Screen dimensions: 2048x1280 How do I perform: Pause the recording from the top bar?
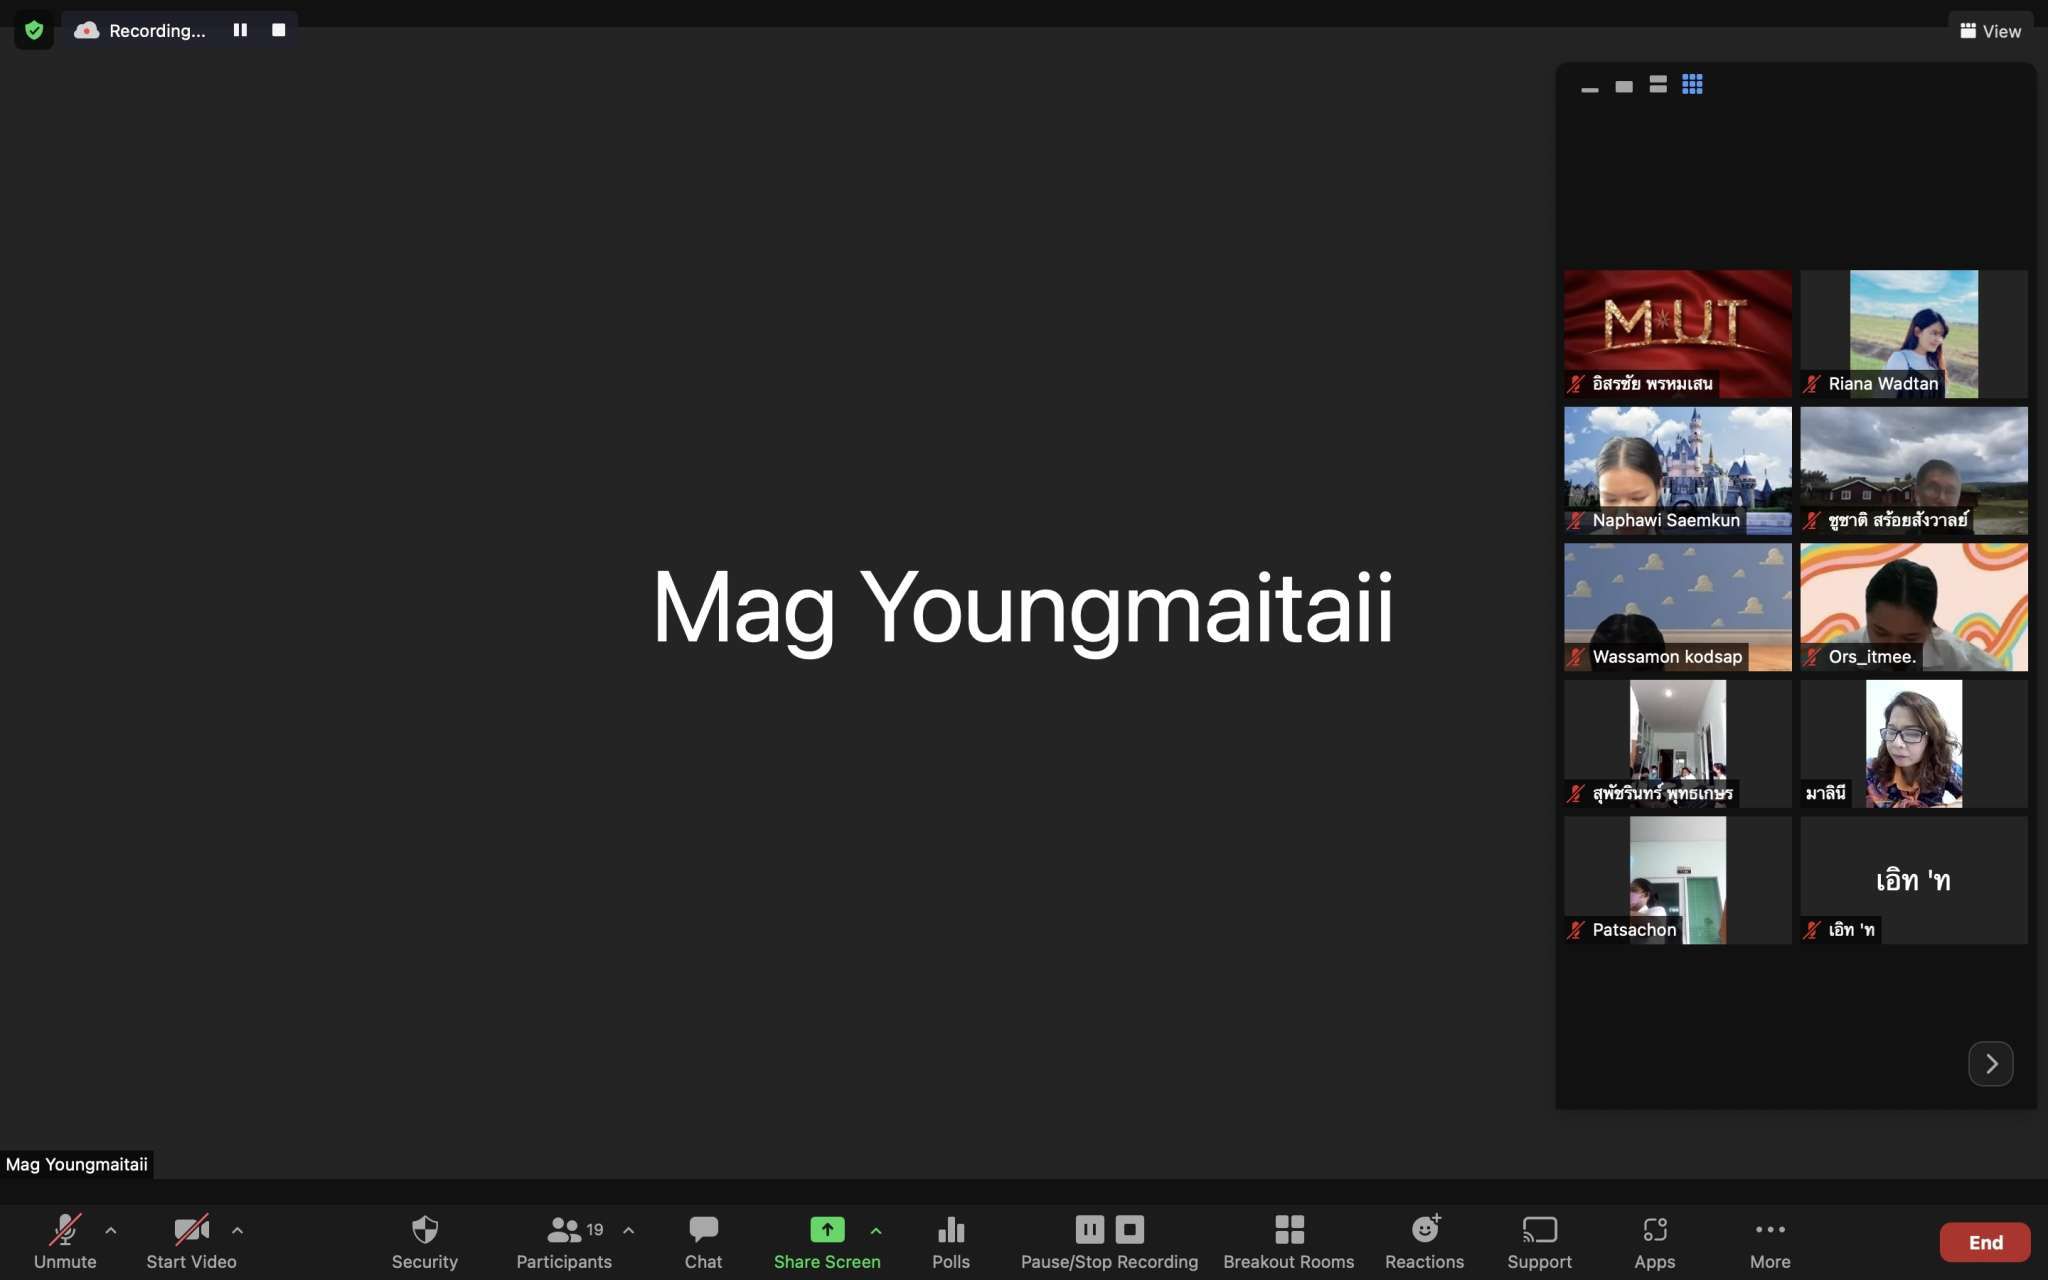(240, 30)
